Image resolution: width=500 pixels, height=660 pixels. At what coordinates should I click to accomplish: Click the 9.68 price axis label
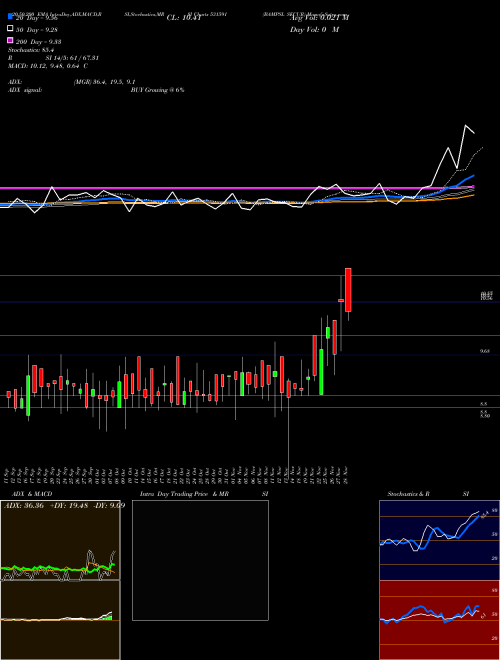pos(484,351)
